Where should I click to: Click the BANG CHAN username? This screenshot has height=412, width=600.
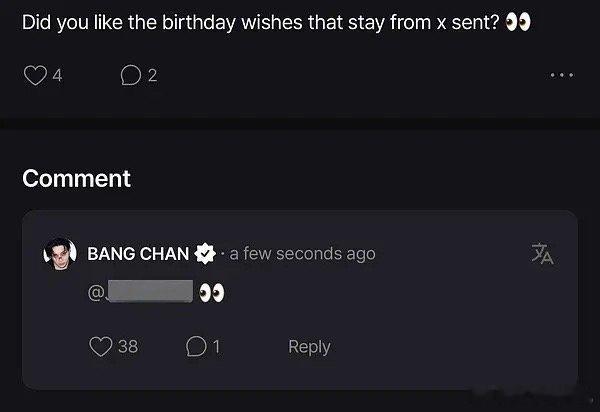coord(138,254)
